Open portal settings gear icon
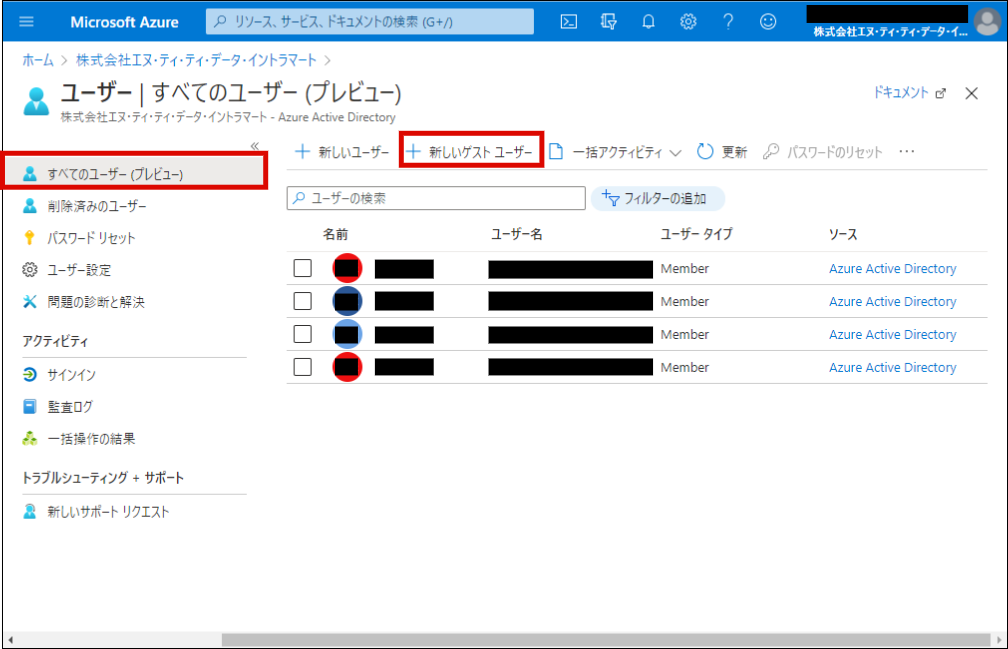Screen dimensions: 1008x649 (688, 22)
